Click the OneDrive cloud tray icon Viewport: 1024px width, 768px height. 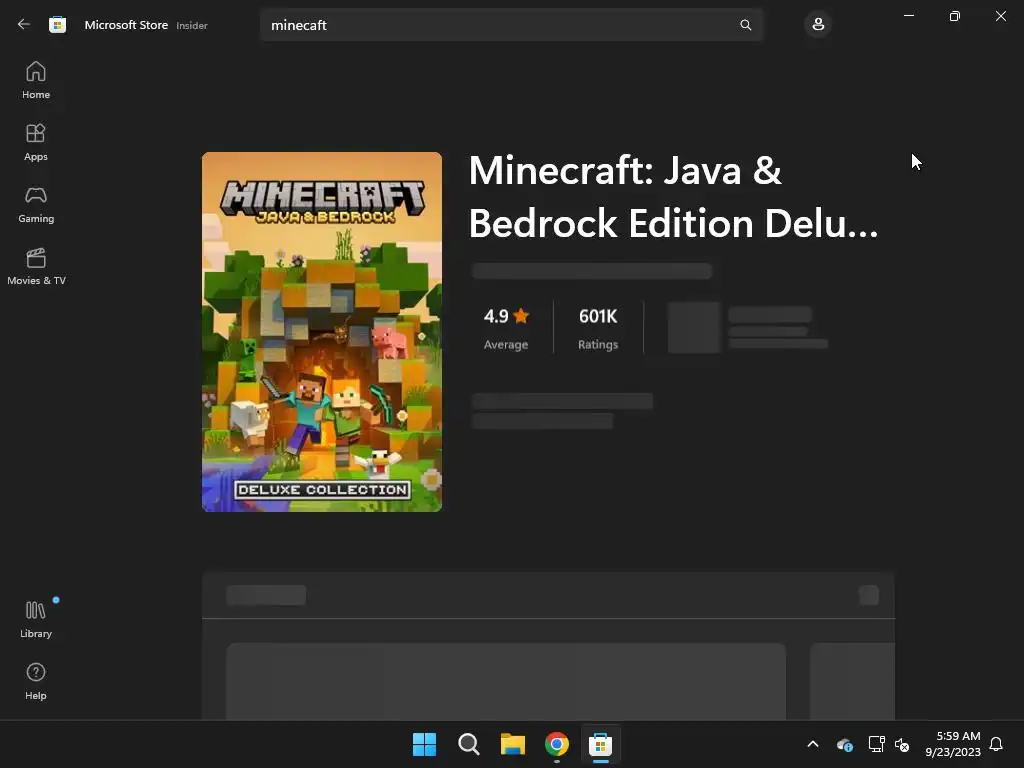(844, 744)
